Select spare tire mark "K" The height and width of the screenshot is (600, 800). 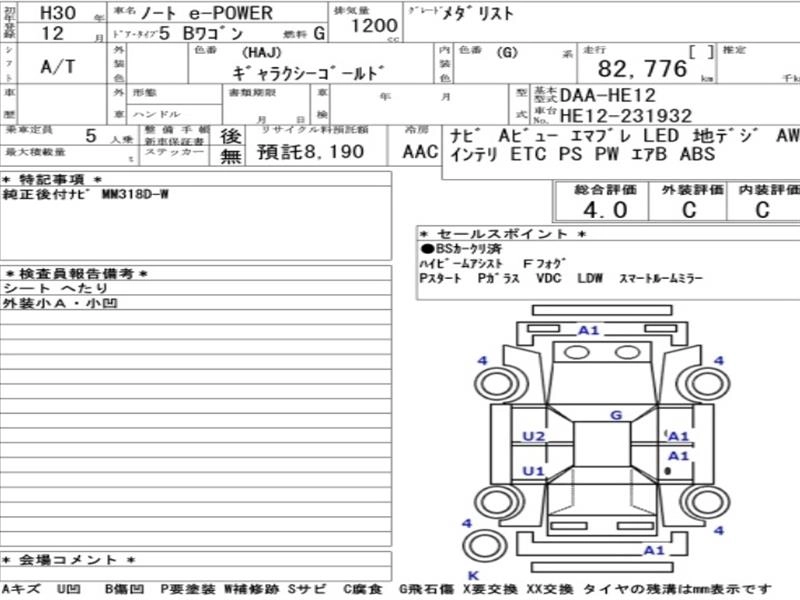473,576
